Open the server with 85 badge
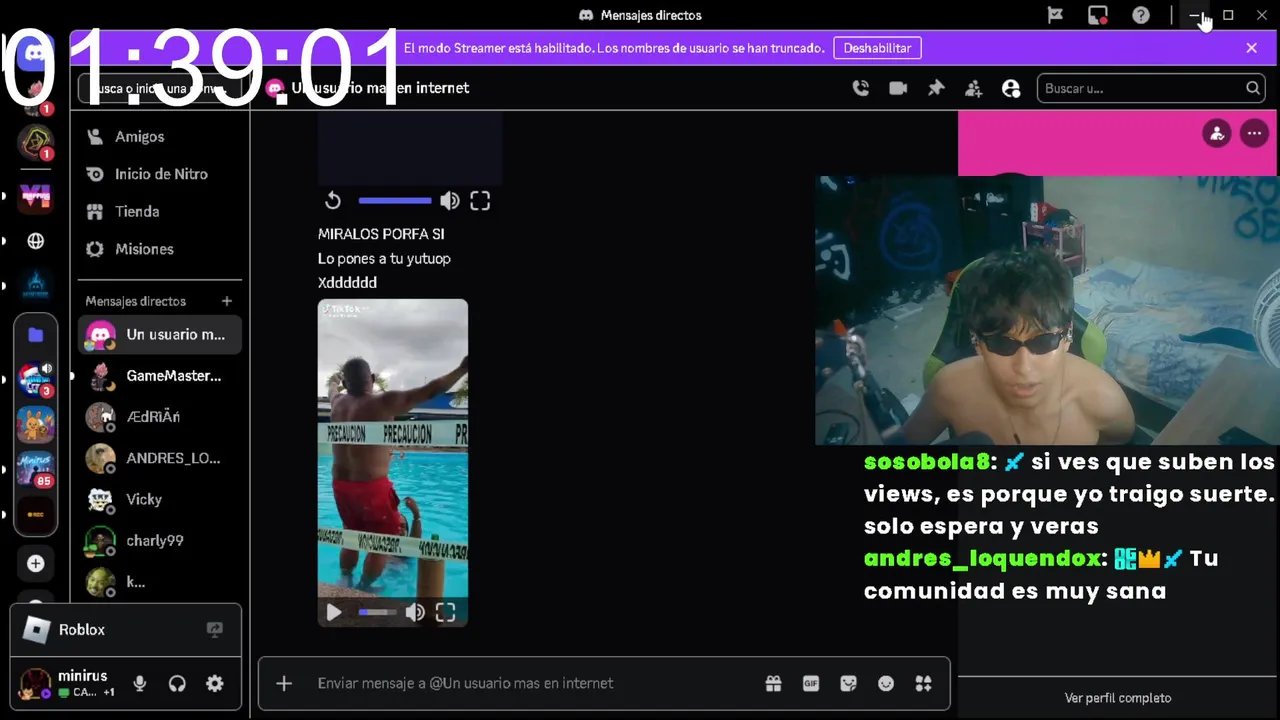Screen dimensions: 1280x720 point(35,469)
